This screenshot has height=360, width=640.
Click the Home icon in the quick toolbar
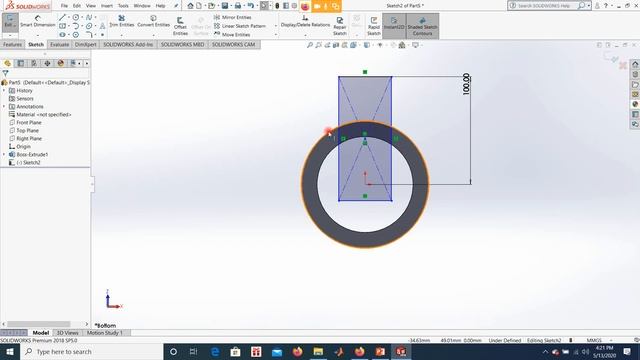click(x=190, y=6)
